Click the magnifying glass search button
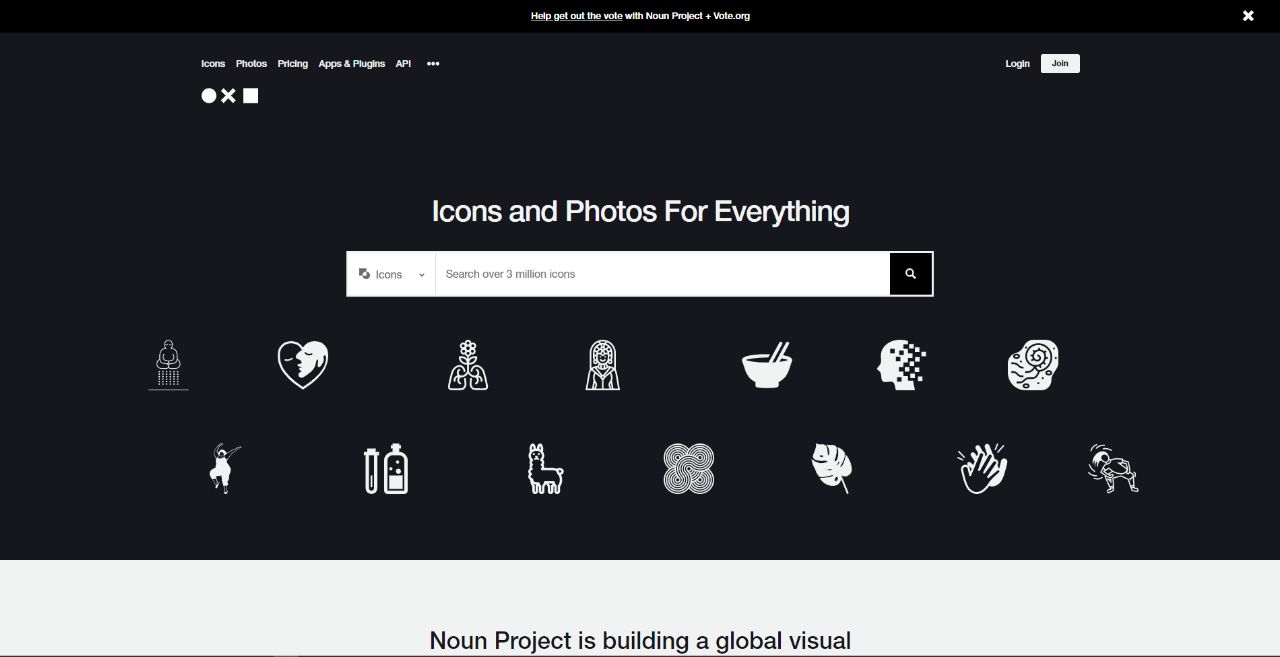This screenshot has width=1280, height=657. click(x=911, y=274)
